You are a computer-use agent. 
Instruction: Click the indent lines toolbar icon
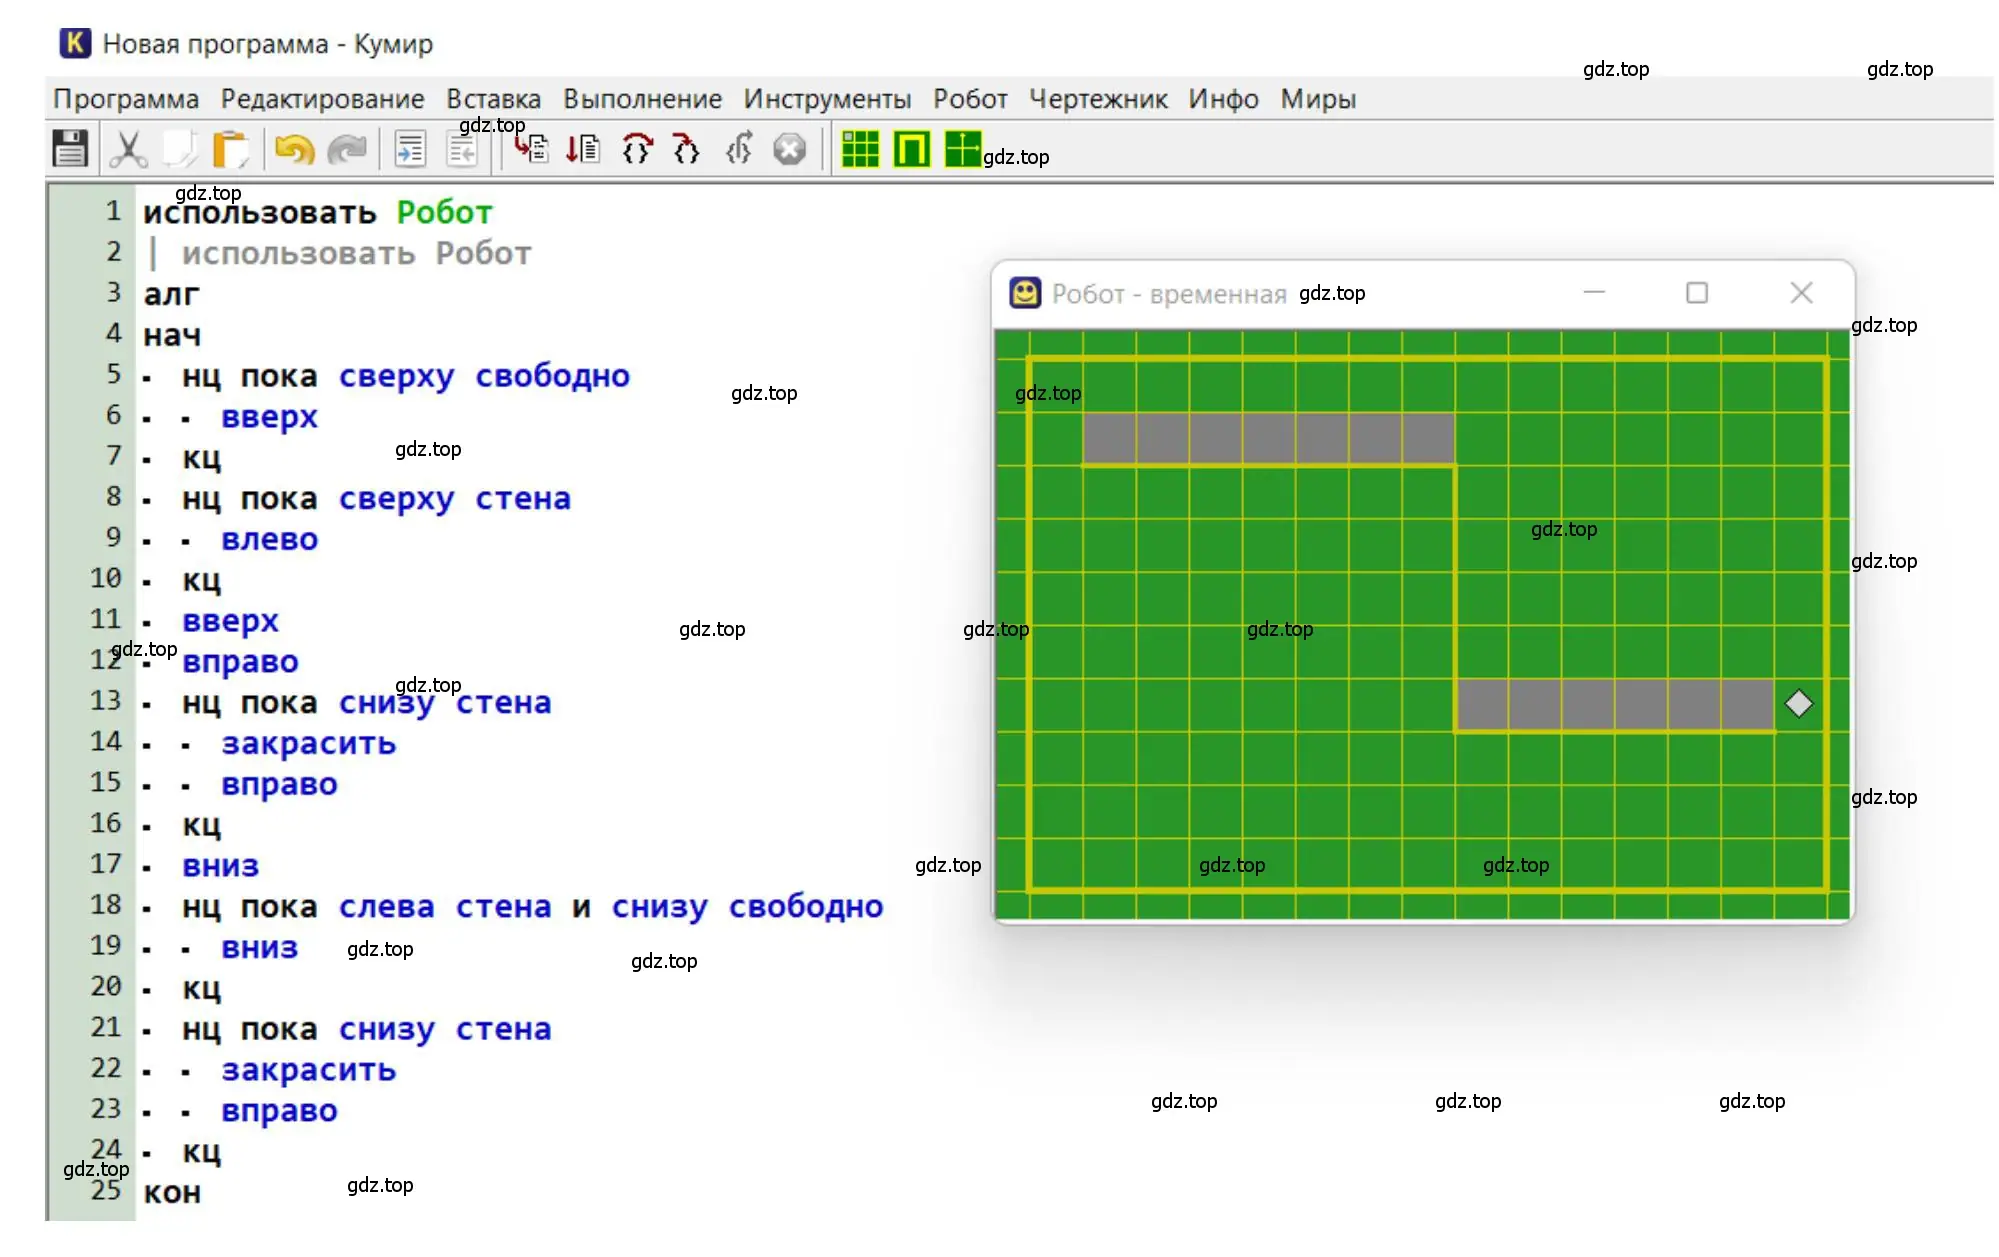click(410, 149)
